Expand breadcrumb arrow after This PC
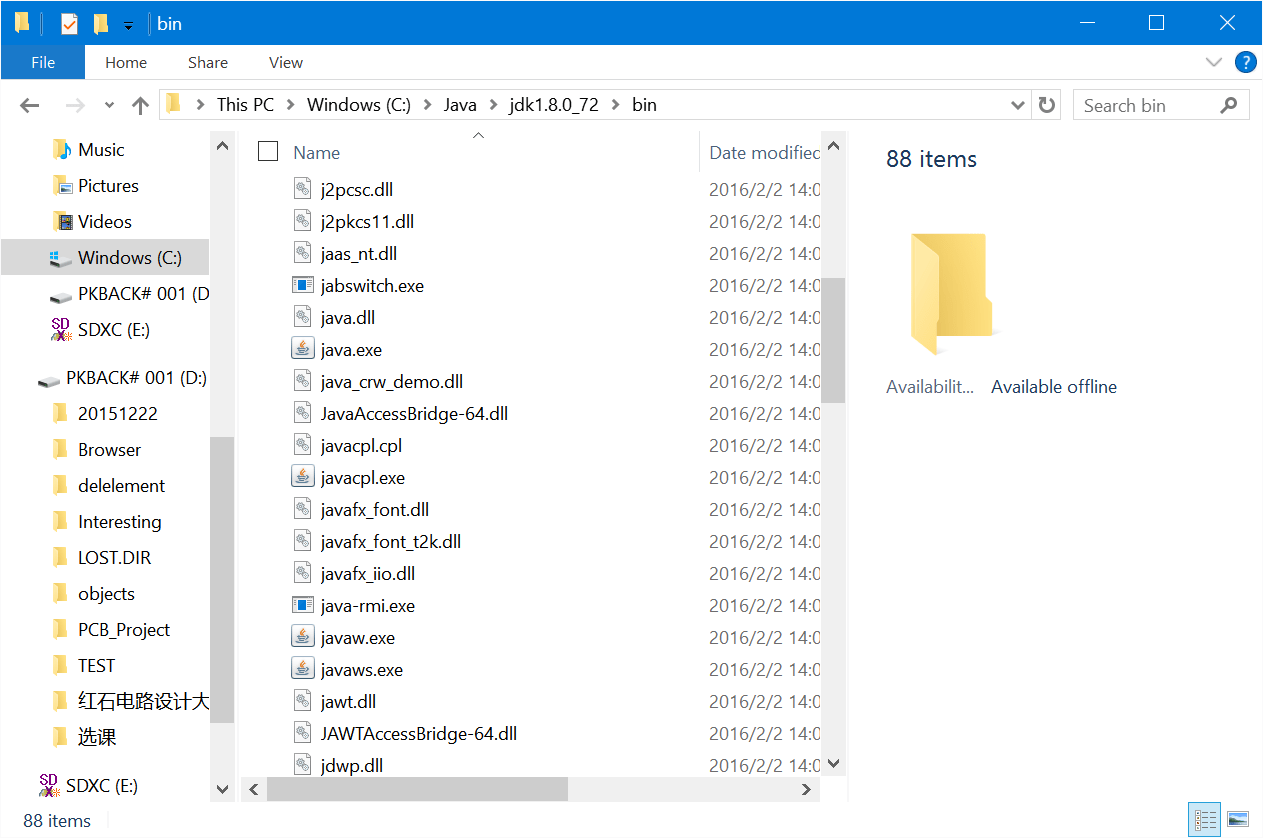This screenshot has height=838, width=1263. (290, 105)
